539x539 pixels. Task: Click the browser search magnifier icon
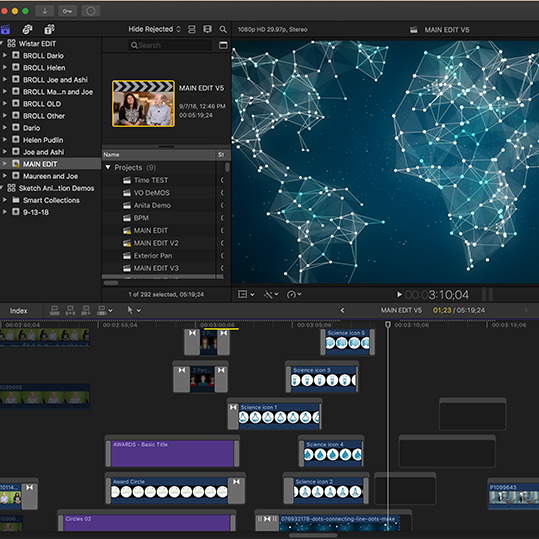pyautogui.click(x=223, y=30)
